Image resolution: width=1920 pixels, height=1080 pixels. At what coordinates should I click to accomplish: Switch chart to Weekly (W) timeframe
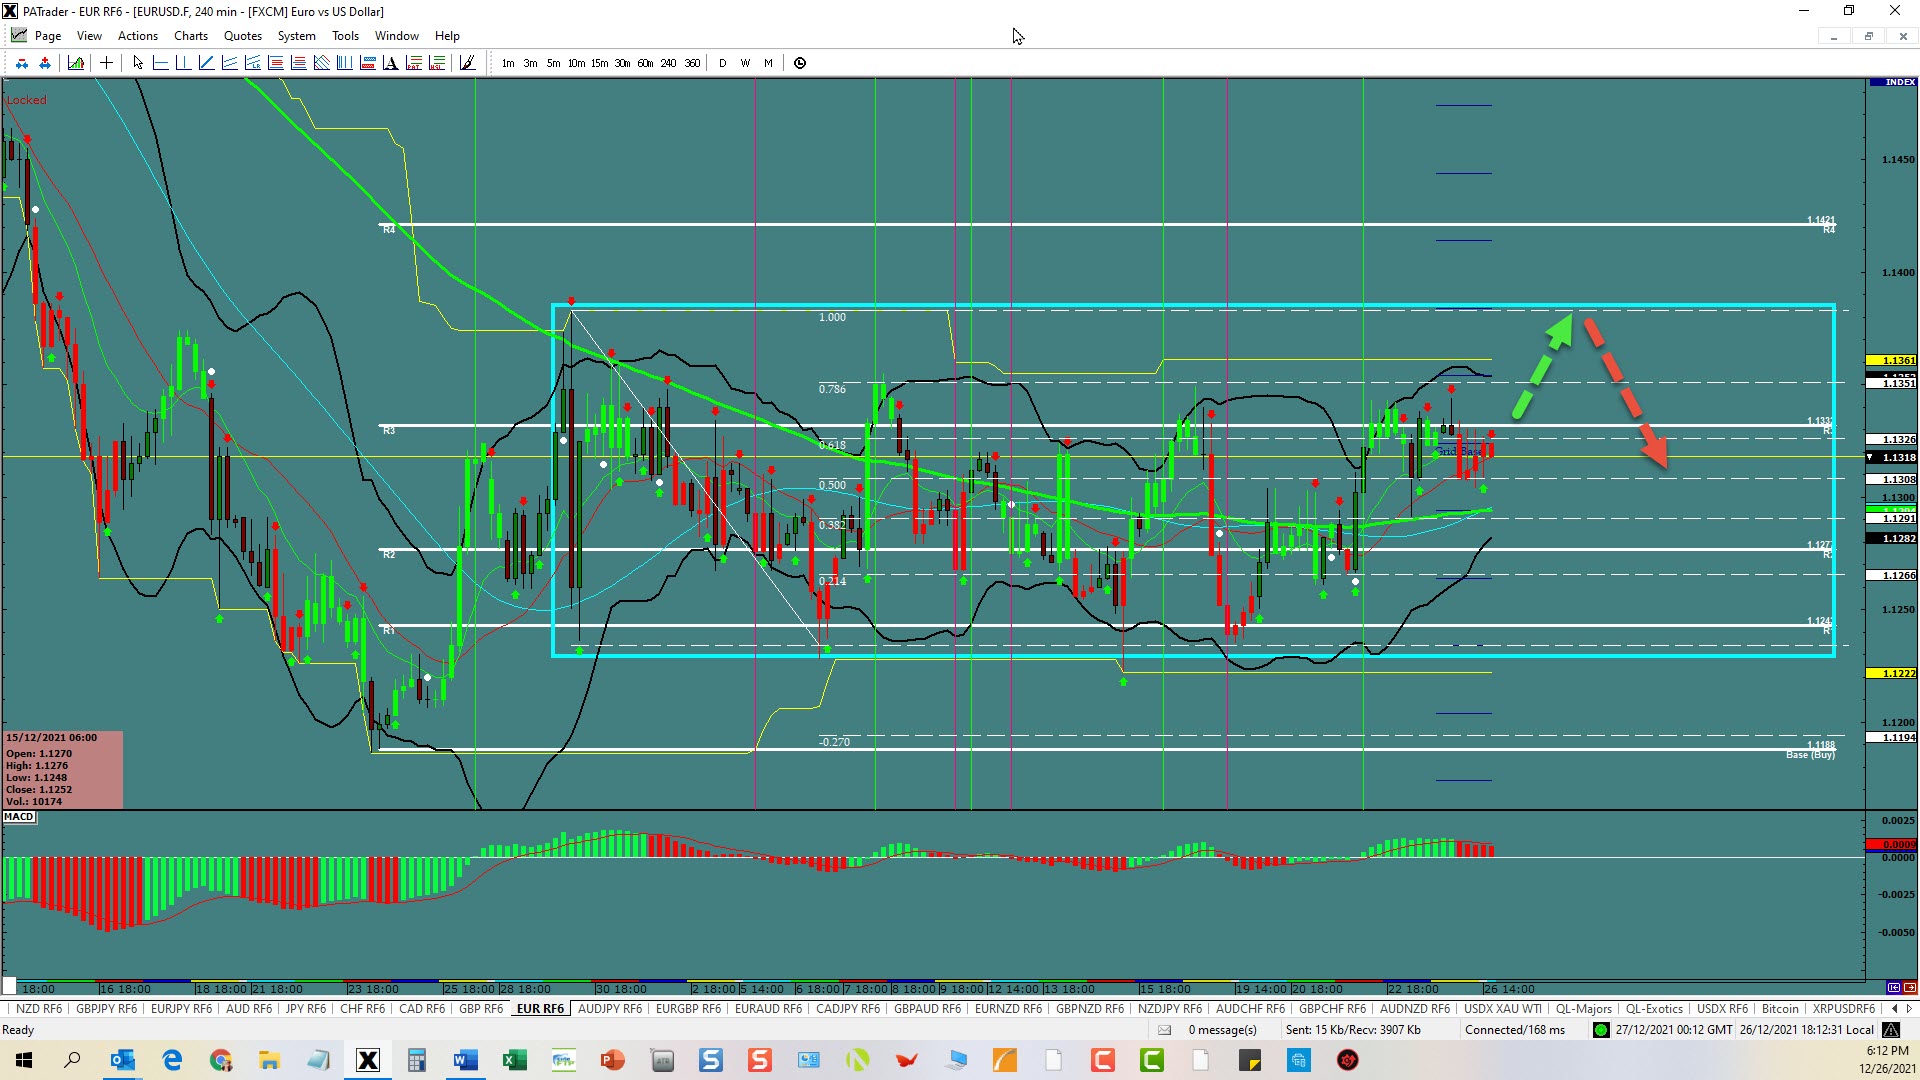tap(745, 63)
